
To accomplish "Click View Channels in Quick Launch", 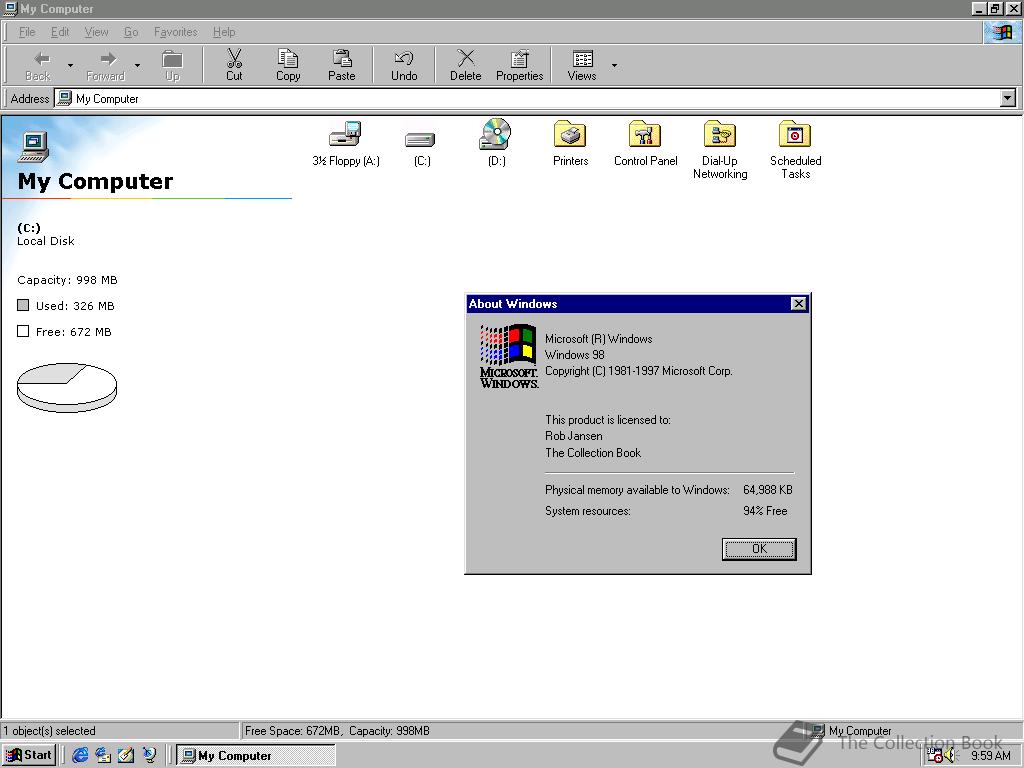I will coord(150,755).
